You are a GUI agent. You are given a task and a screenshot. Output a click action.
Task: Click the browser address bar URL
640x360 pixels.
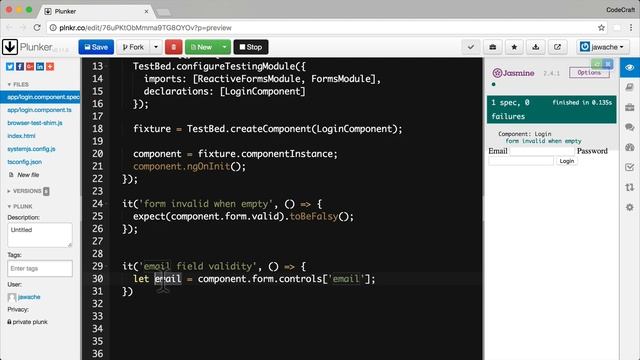click(145, 28)
